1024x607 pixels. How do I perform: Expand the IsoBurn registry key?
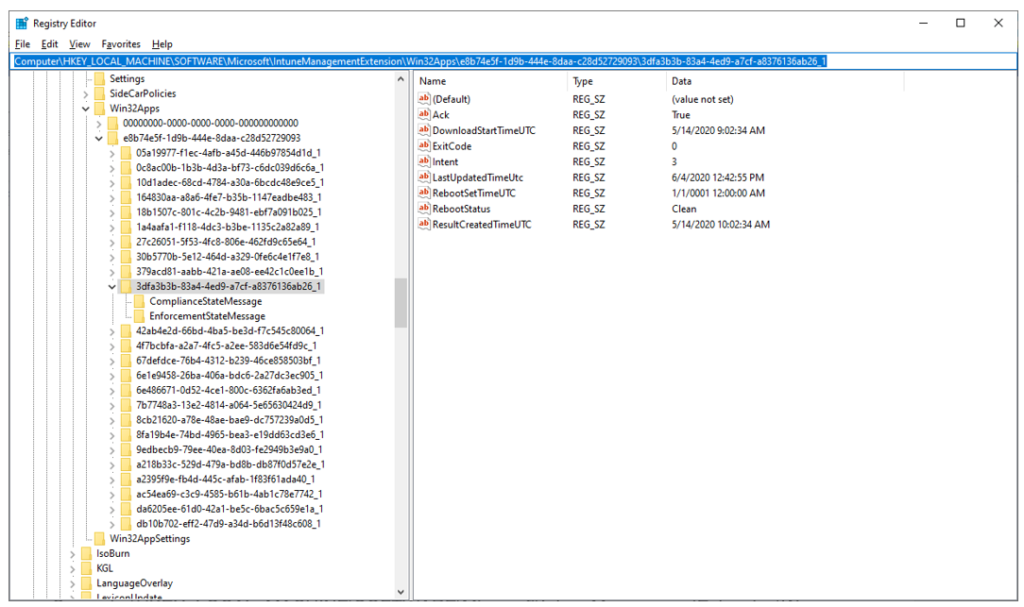(x=73, y=554)
